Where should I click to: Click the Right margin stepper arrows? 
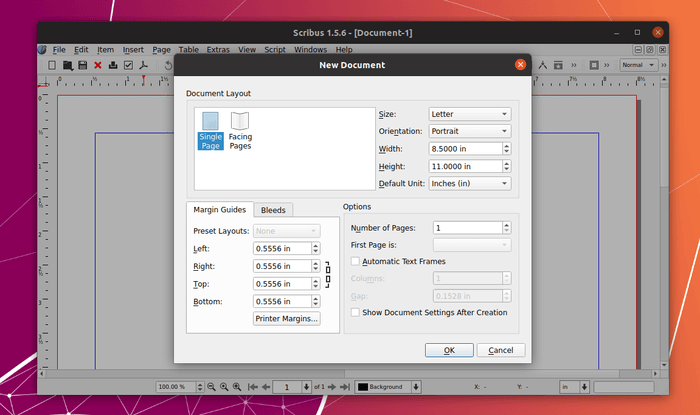click(316, 266)
